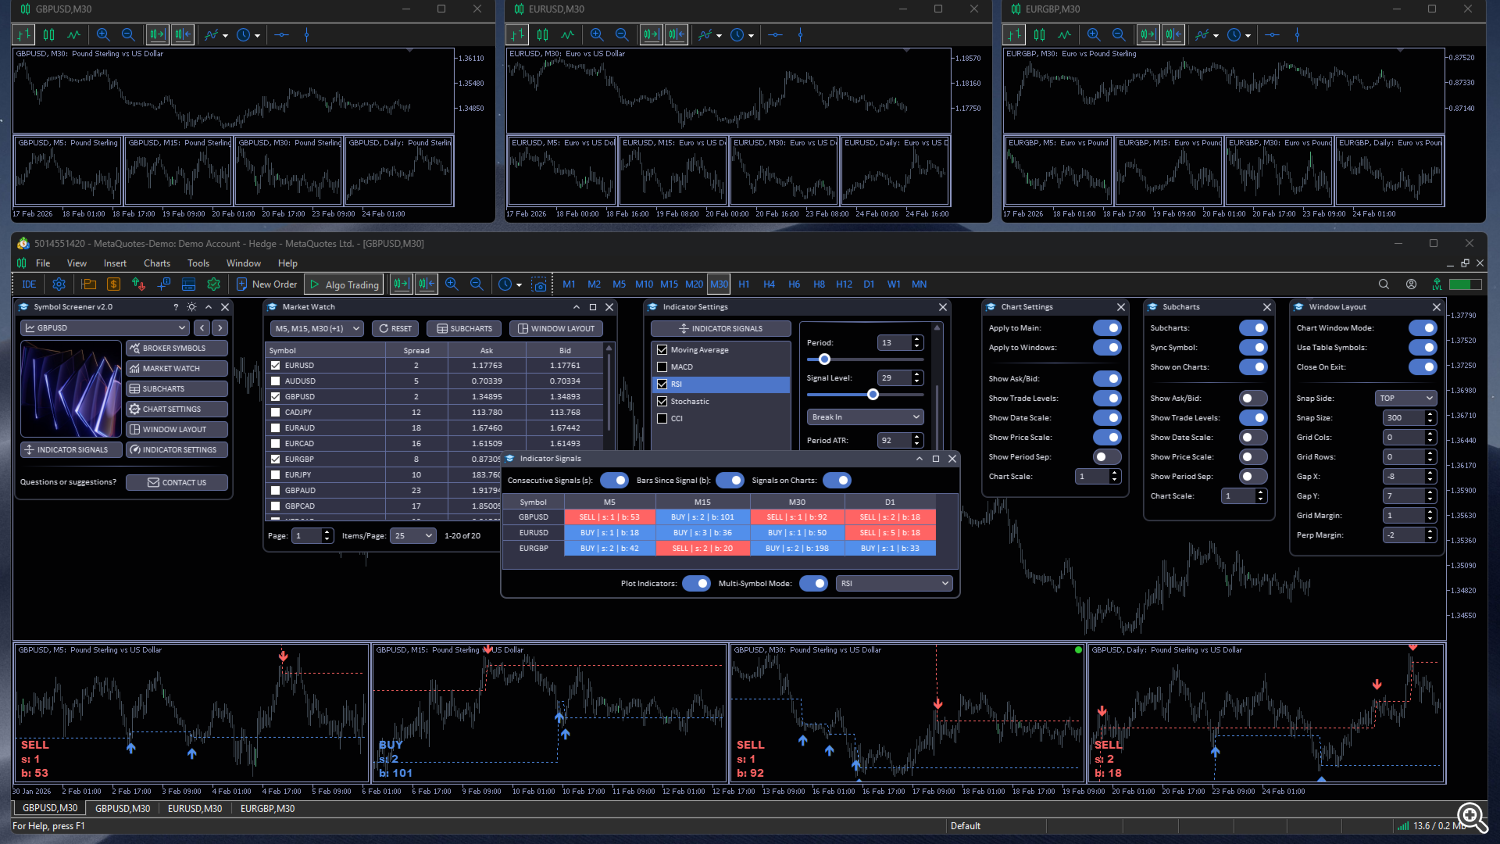
Task: Open the Charts menu
Action: click(156, 263)
